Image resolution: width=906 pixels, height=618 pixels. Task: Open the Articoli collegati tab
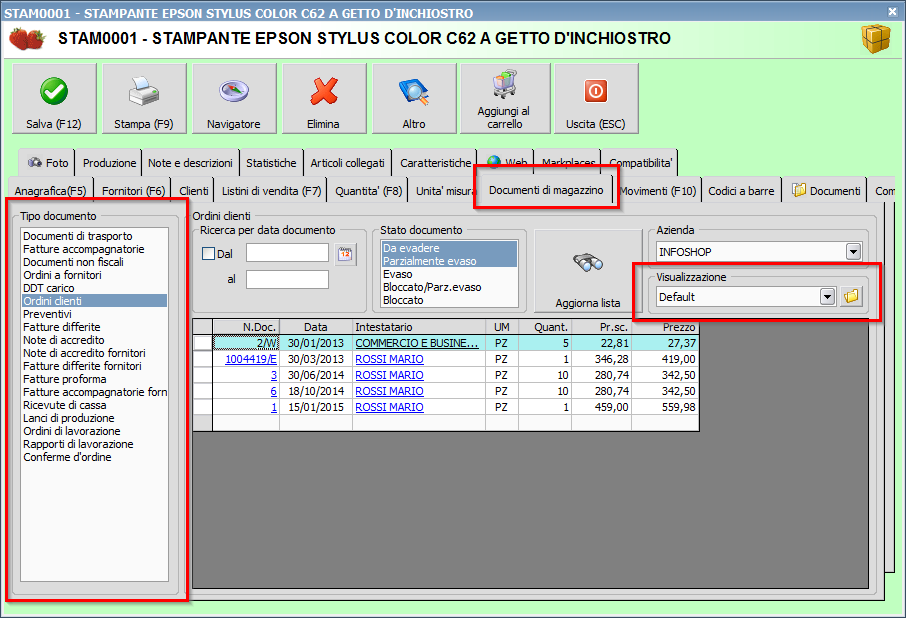click(347, 163)
